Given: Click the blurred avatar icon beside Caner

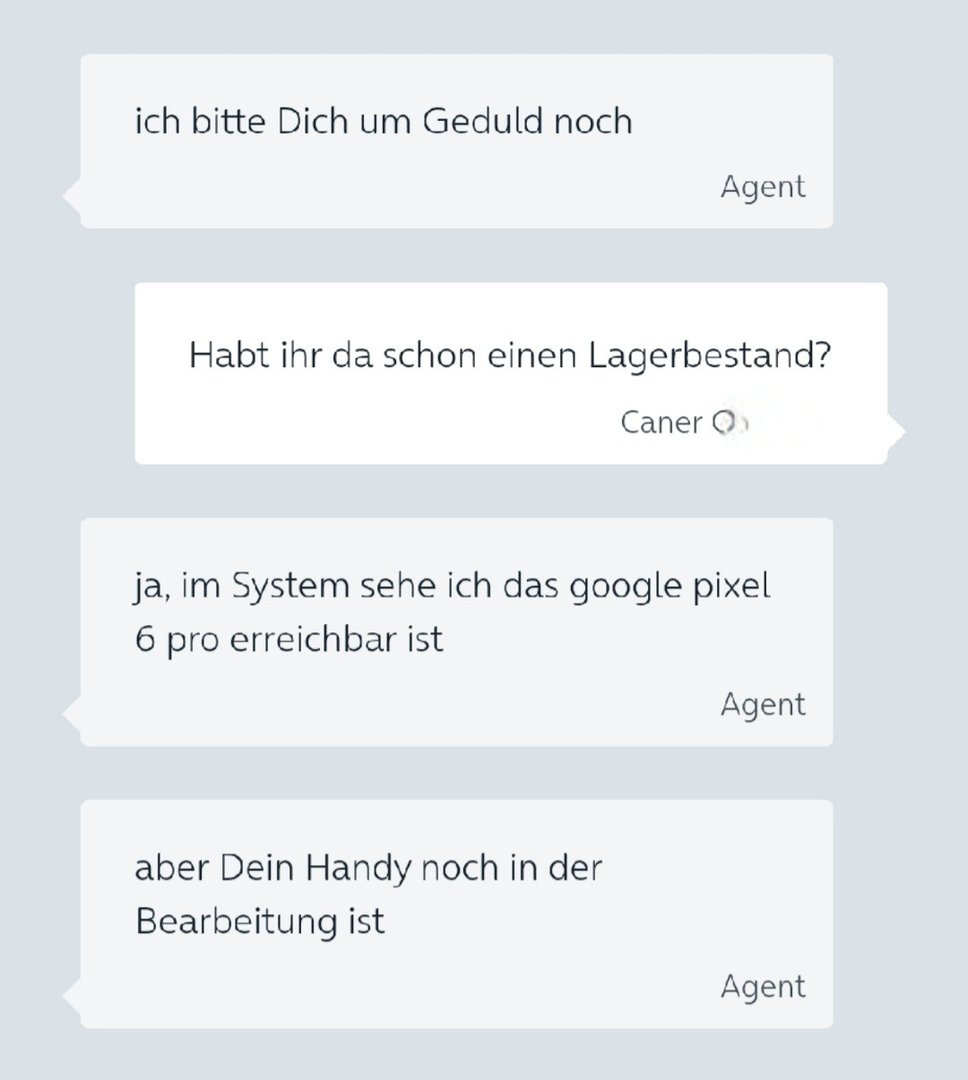Looking at the screenshot, I should click(729, 423).
